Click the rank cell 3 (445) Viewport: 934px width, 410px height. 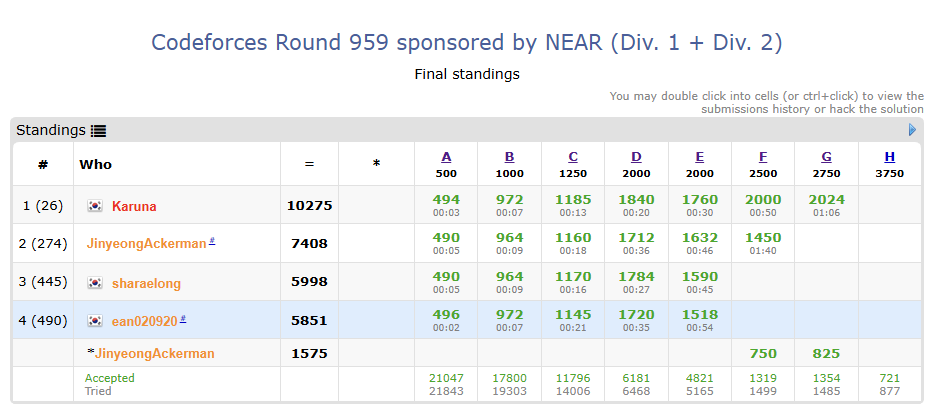coord(43,282)
